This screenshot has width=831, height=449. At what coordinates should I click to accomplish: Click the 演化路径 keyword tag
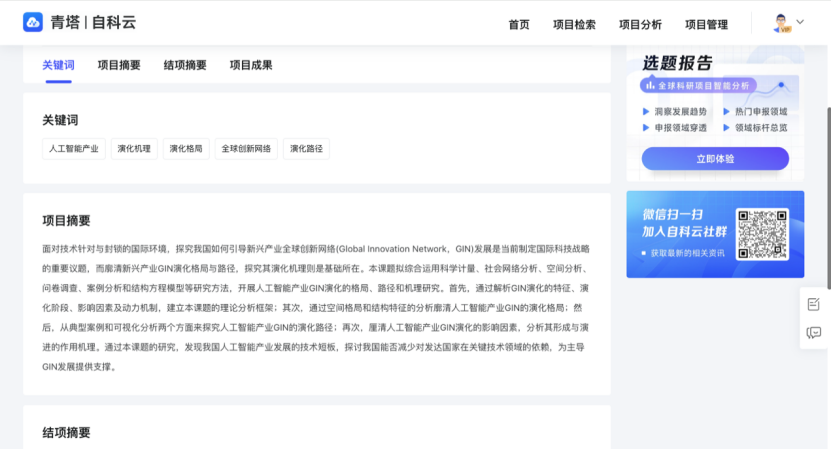[x=306, y=148]
